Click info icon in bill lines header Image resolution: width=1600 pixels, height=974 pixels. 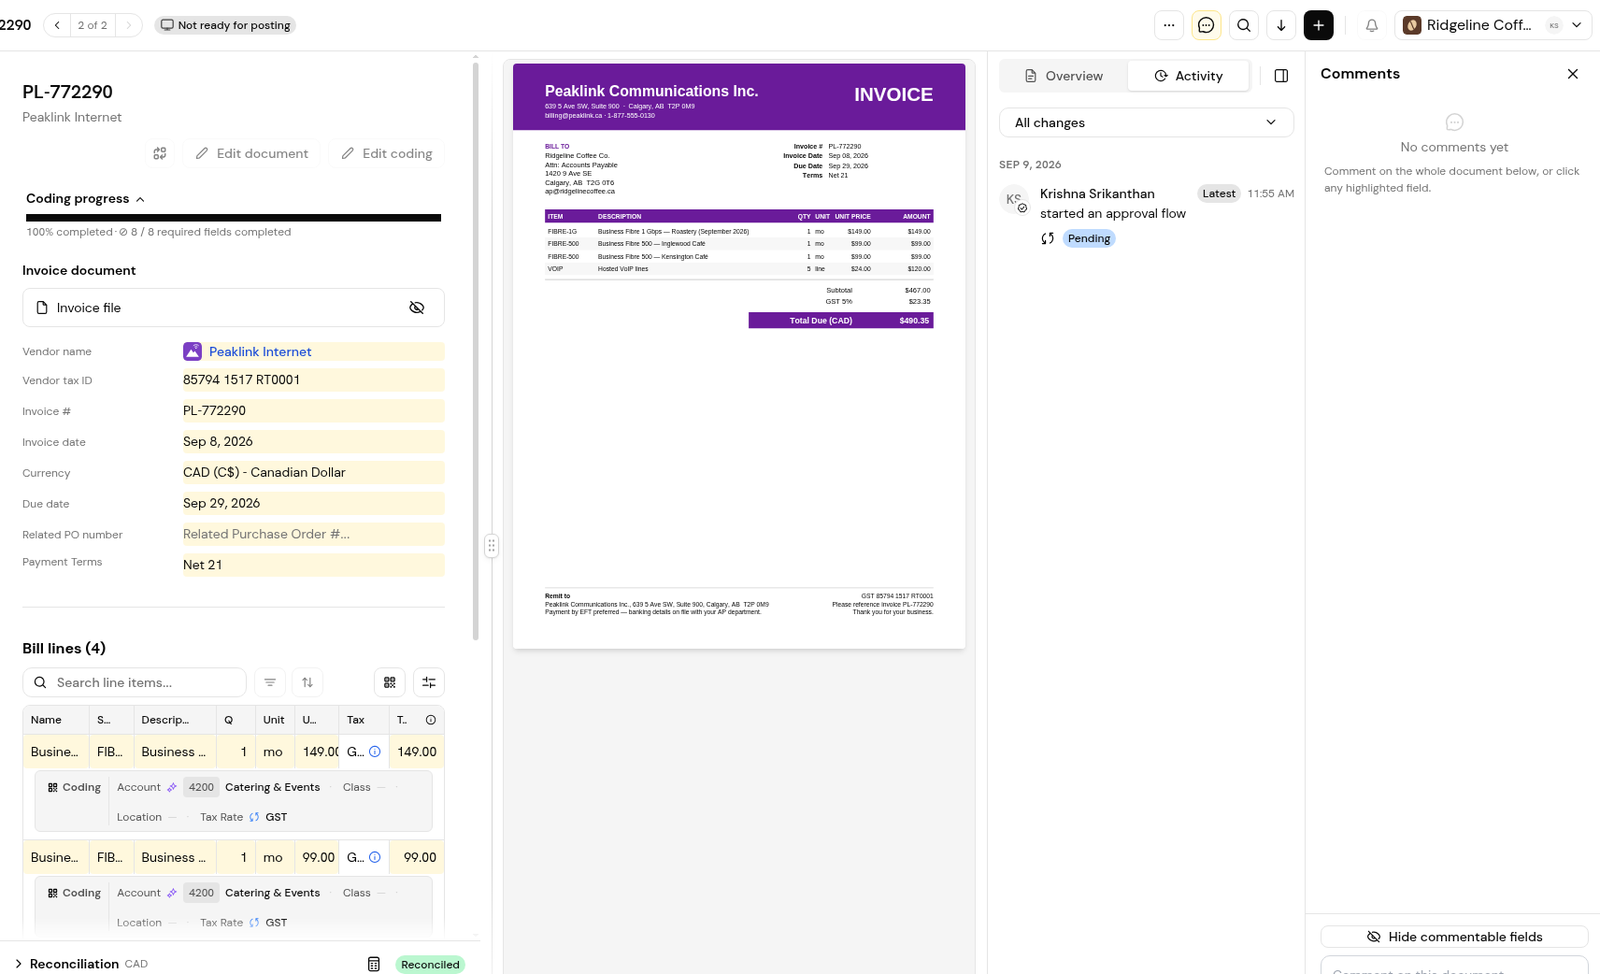[431, 720]
